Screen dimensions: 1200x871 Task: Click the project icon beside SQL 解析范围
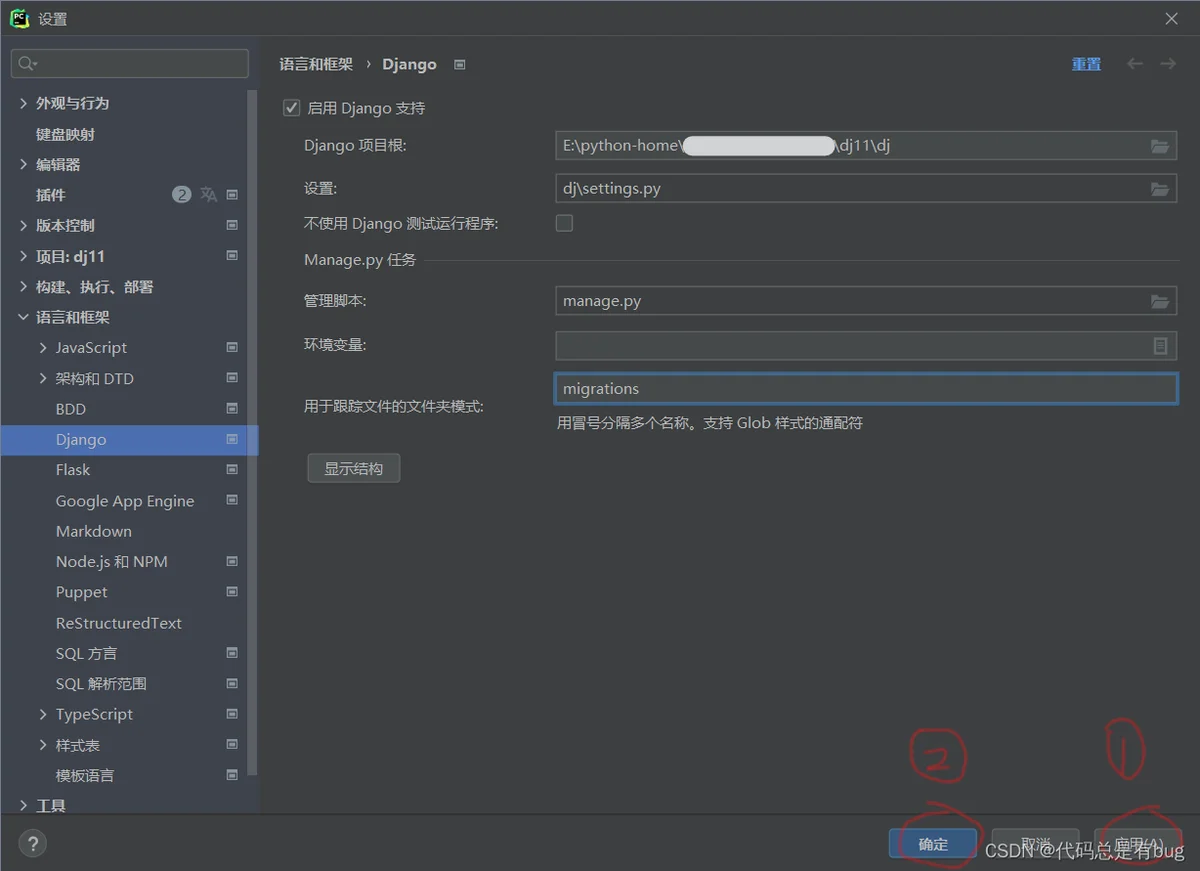click(232, 684)
